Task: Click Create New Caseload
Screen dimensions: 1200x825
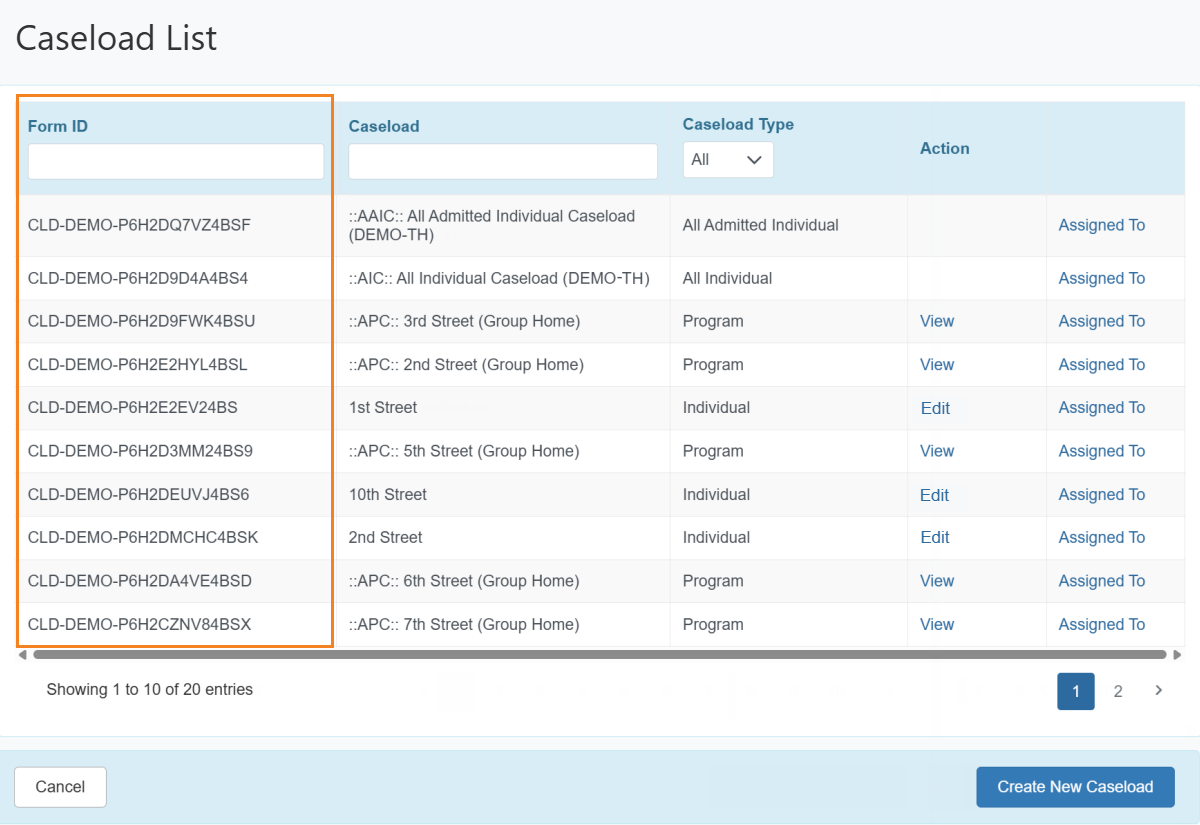Action: [1075, 787]
